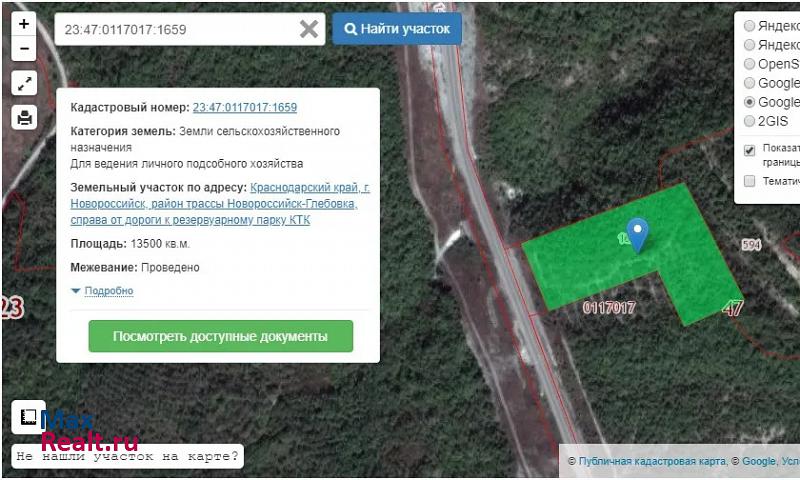Select the first Яндекс map layer
Image resolution: width=800 pixels, height=480 pixels.
coord(750,26)
